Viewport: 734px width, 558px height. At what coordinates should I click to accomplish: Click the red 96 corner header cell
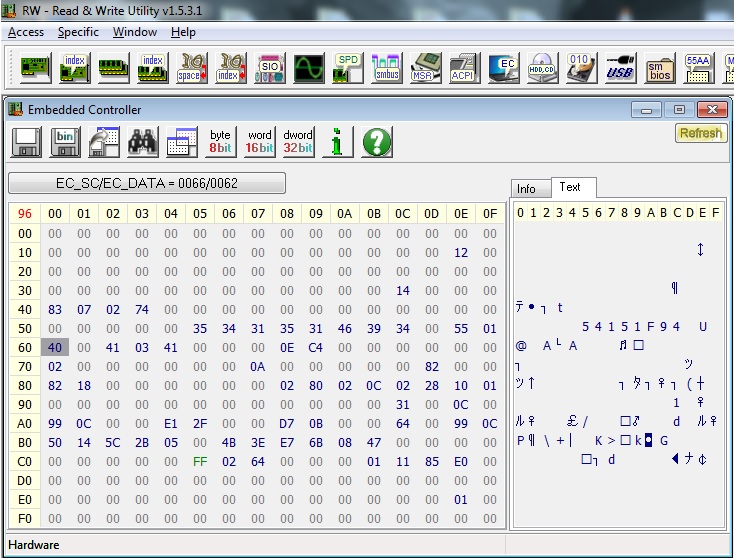point(25,214)
